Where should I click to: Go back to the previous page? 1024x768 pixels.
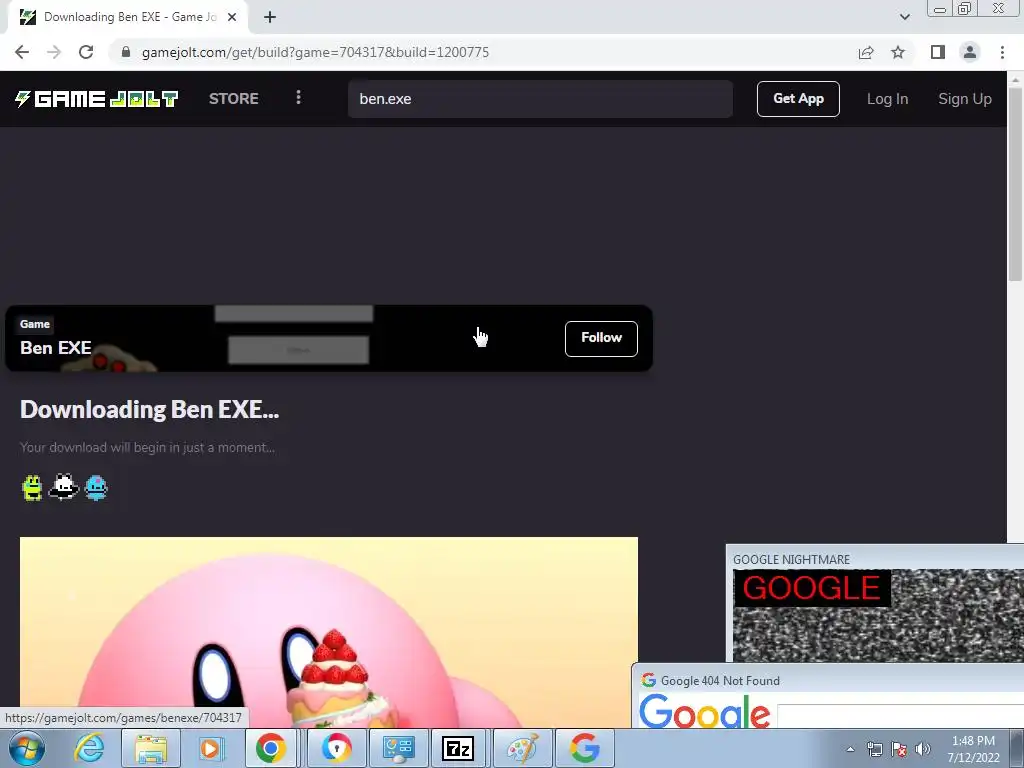(22, 52)
